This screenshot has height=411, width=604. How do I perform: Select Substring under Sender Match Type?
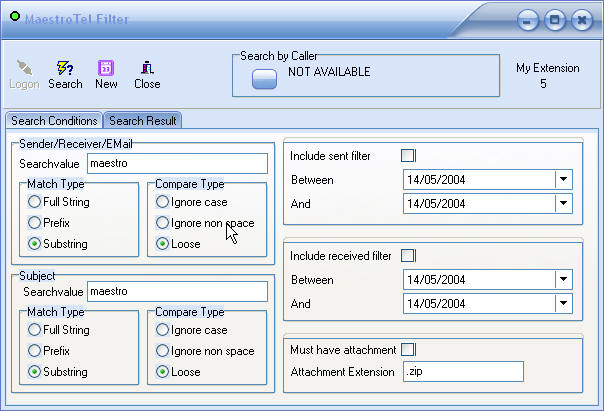[x=34, y=243]
